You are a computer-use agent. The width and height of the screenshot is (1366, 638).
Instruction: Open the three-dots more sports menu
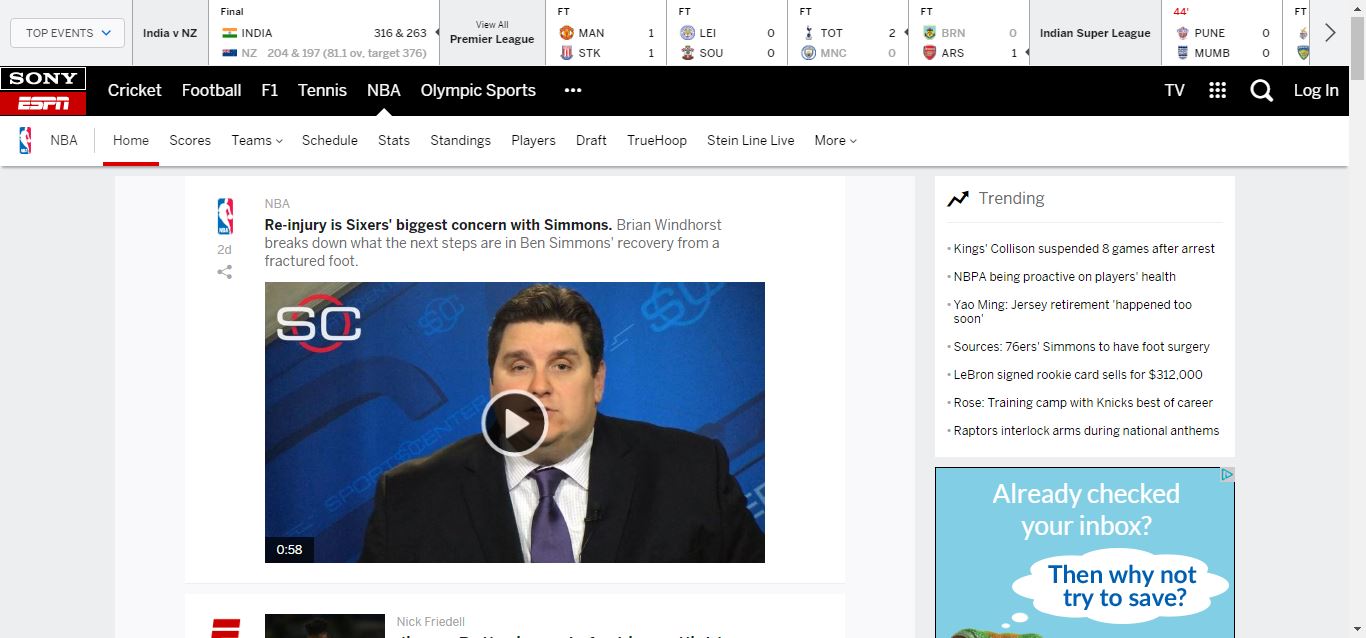tap(572, 90)
